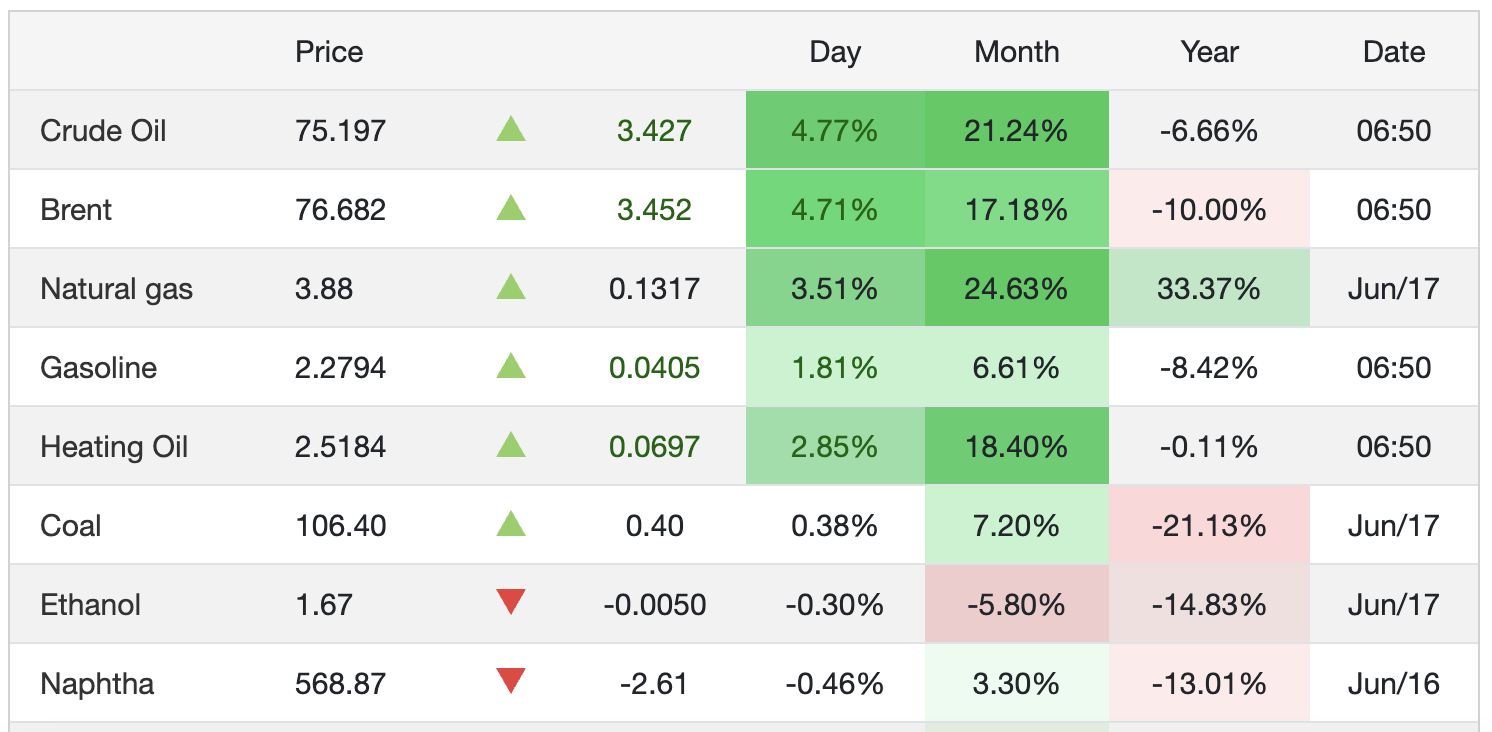This screenshot has width=1492, height=732.
Task: Select Gasoline price 2.2794
Action: pyautogui.click(x=340, y=368)
